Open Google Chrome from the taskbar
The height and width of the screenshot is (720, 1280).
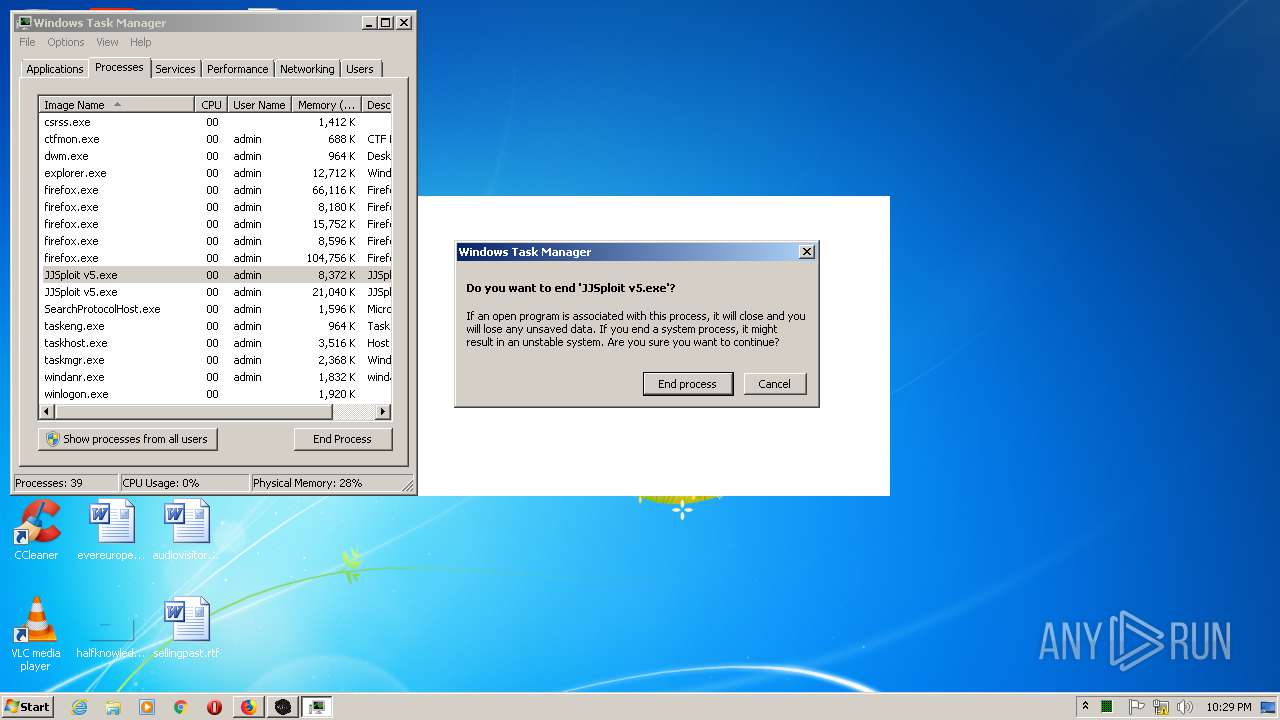tap(180, 707)
